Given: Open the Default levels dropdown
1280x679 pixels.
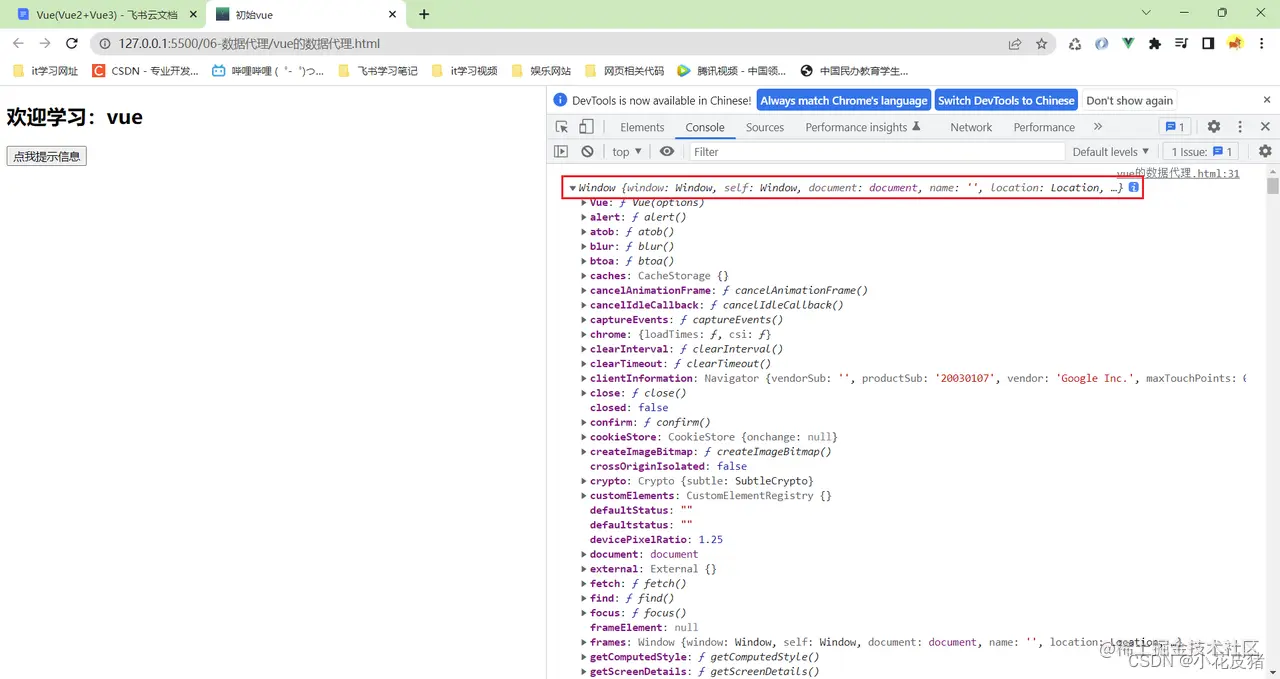Looking at the screenshot, I should point(1111,151).
